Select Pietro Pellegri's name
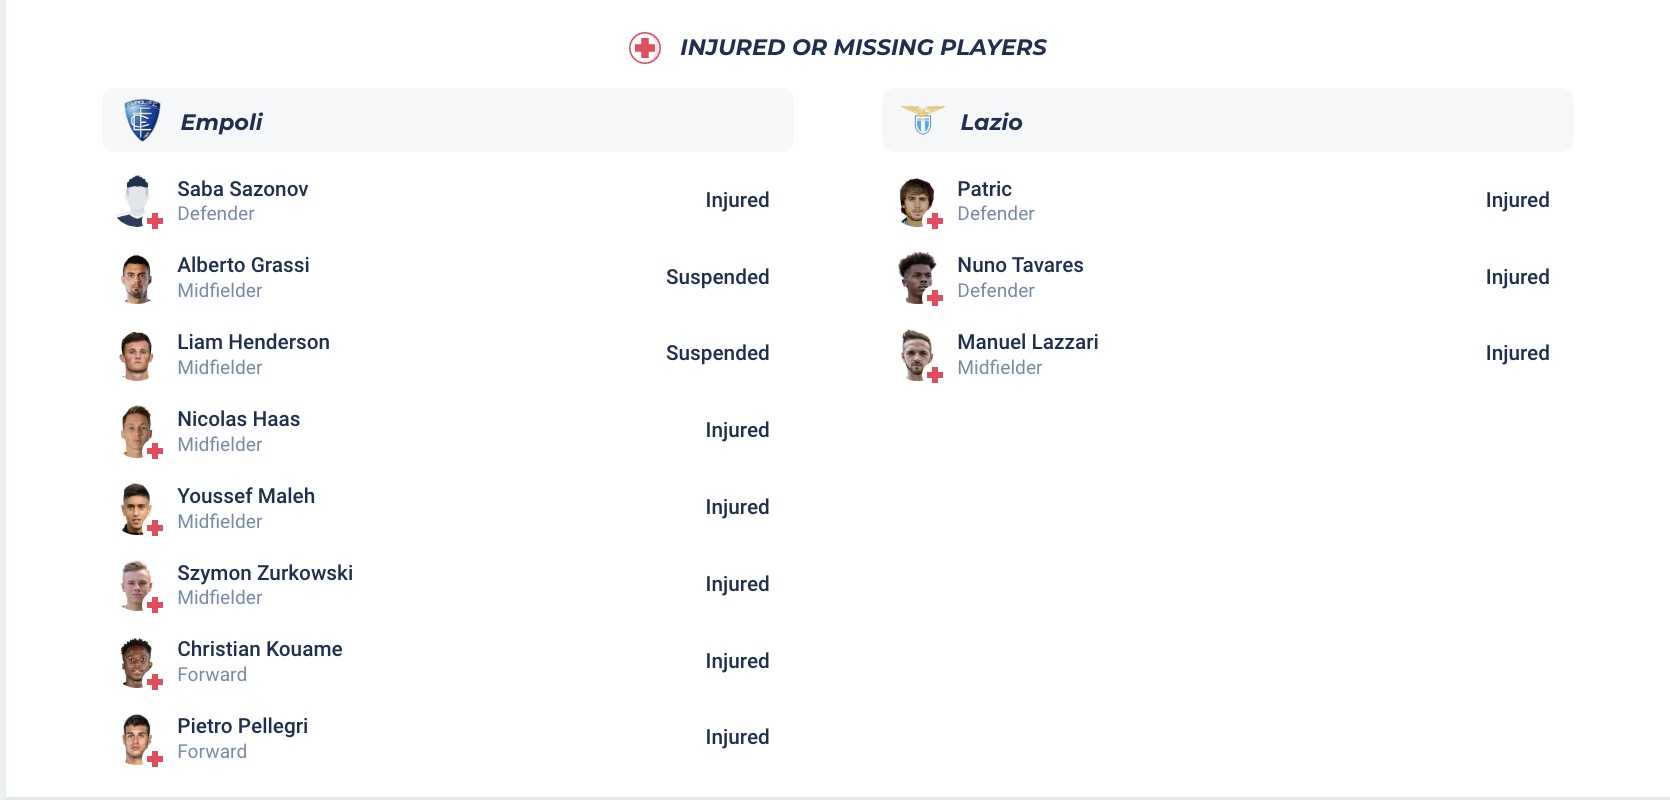This screenshot has height=800, width=1670. (x=242, y=726)
